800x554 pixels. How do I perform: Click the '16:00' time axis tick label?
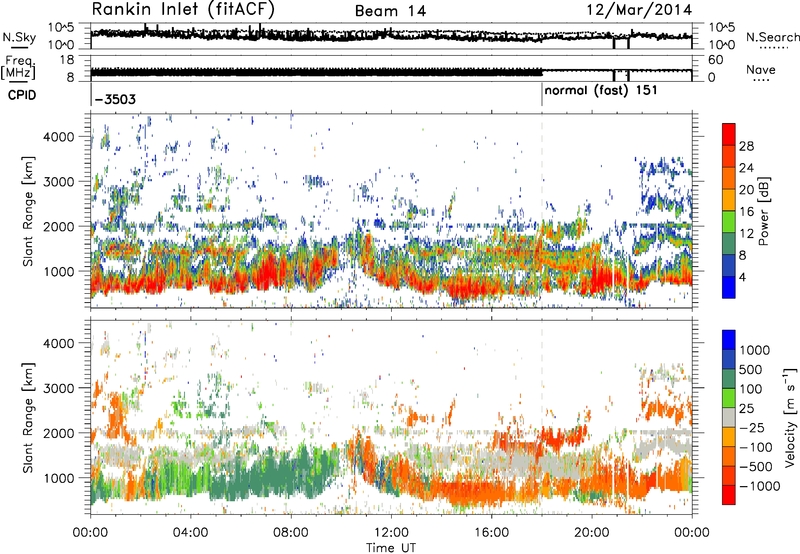pos(491,533)
